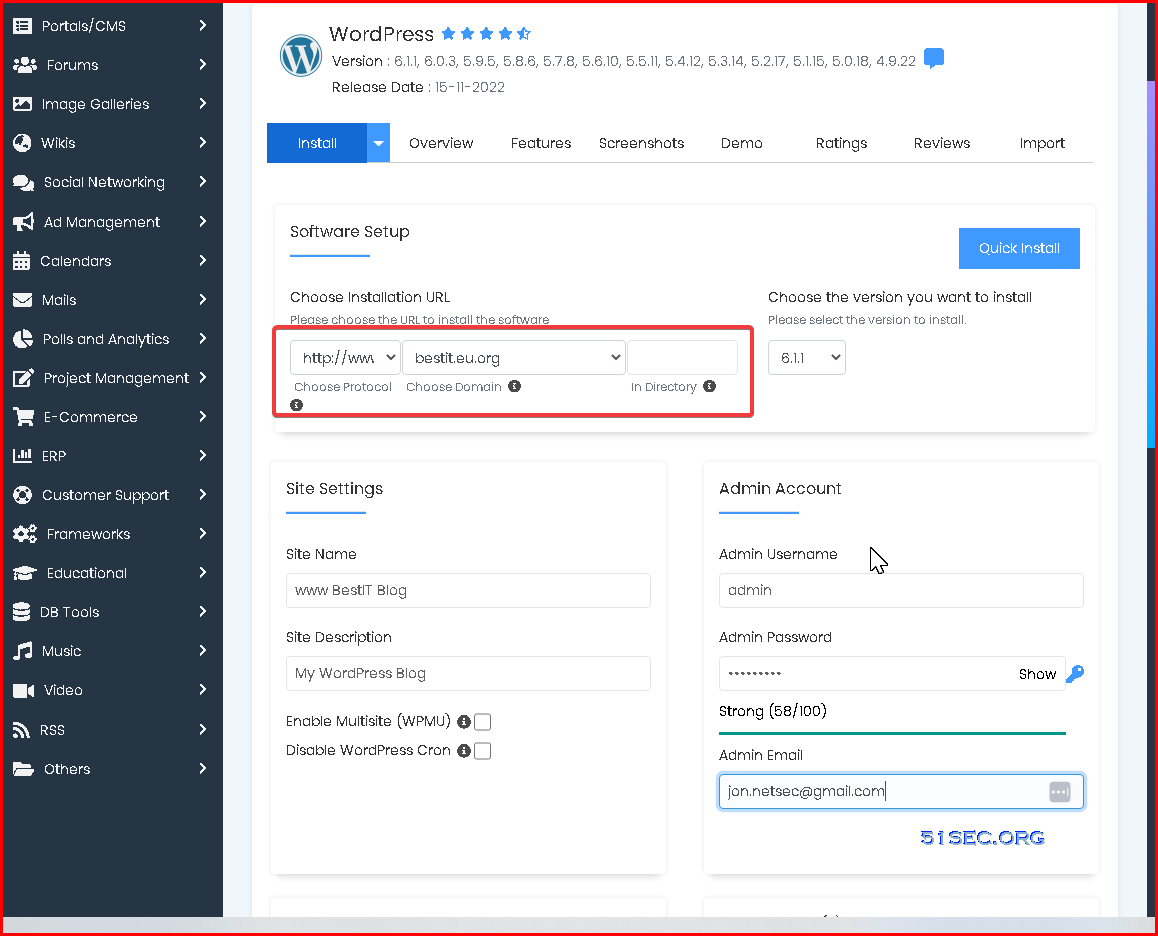Open the Choose Domain dropdown

514,358
